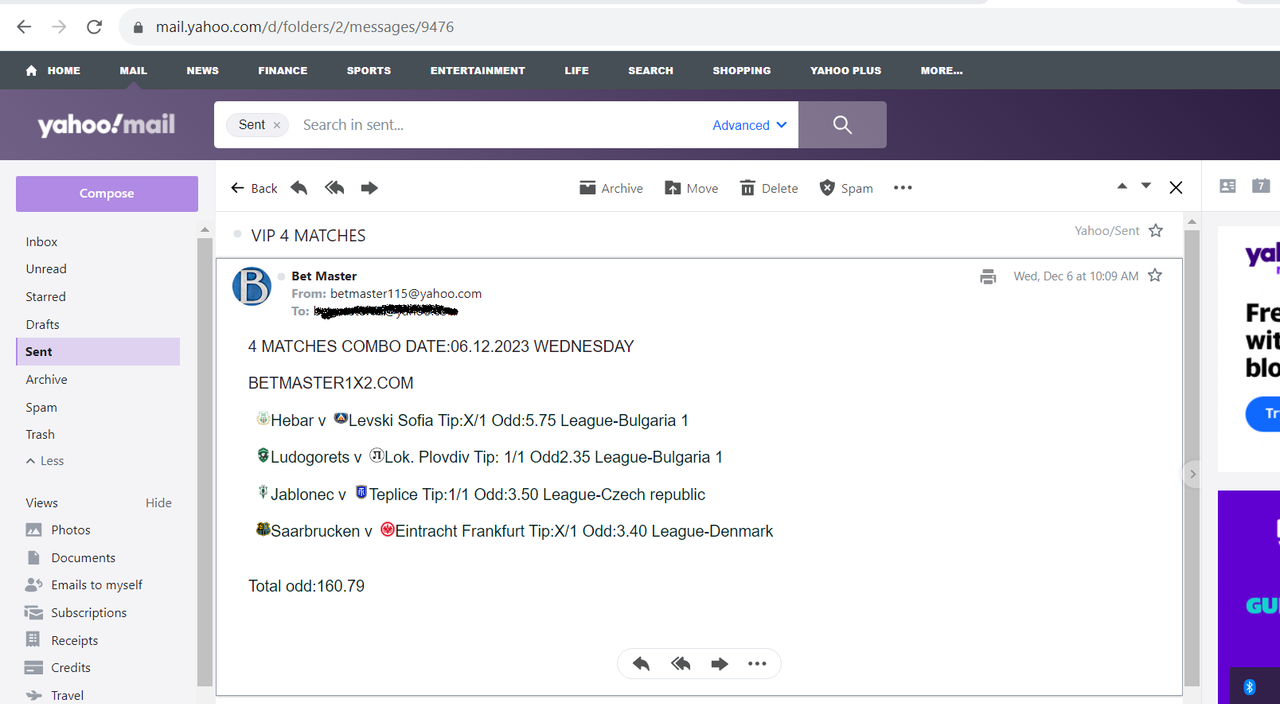Reply using the top toolbar arrow

(299, 188)
